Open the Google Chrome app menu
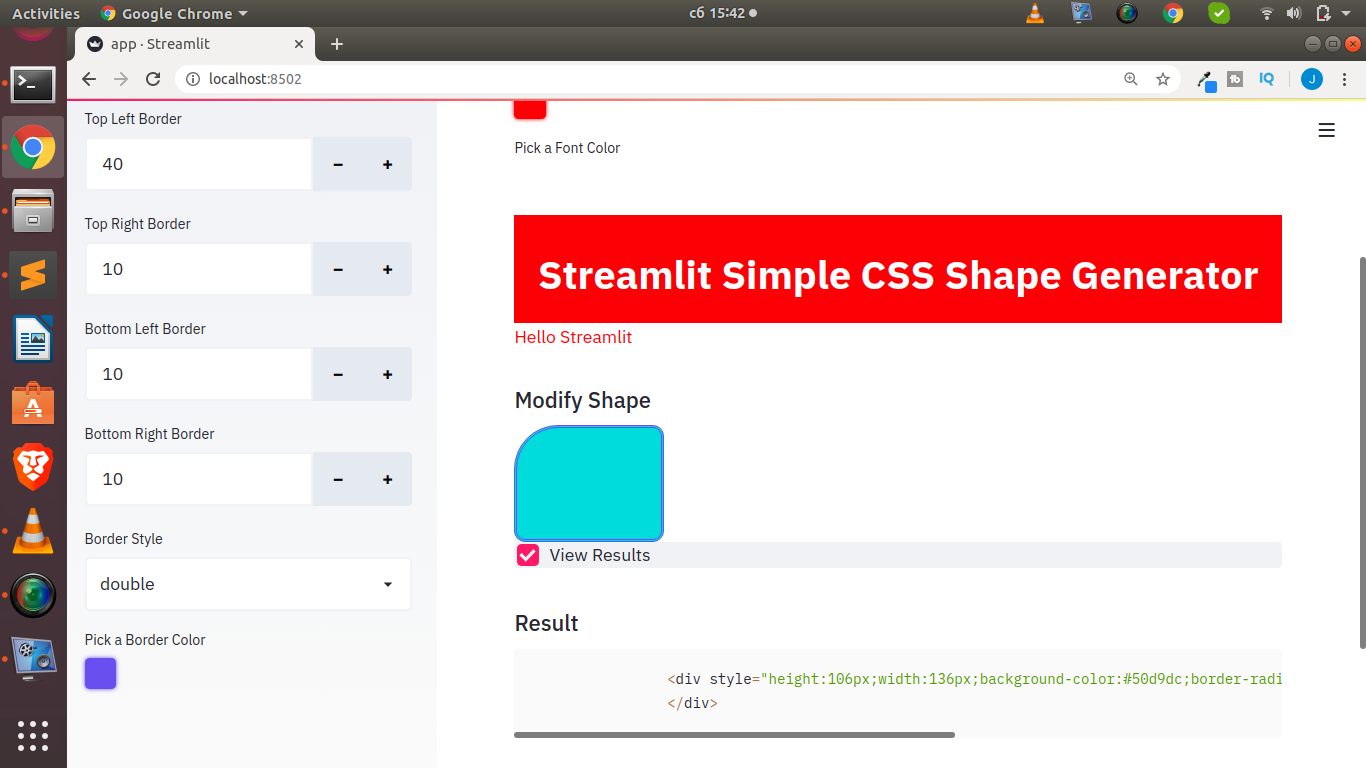This screenshot has height=768, width=1366. [174, 13]
